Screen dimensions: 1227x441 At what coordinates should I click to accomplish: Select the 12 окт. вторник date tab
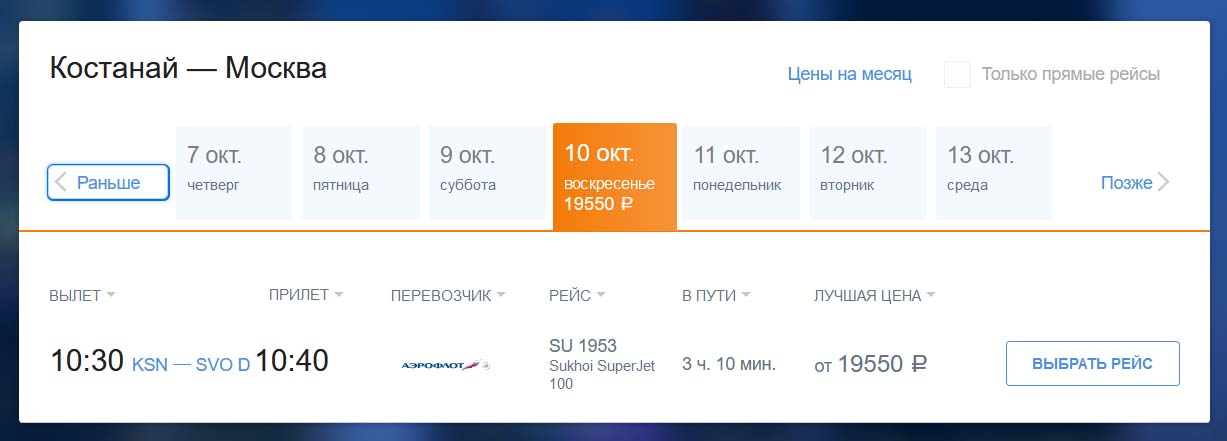(x=868, y=173)
